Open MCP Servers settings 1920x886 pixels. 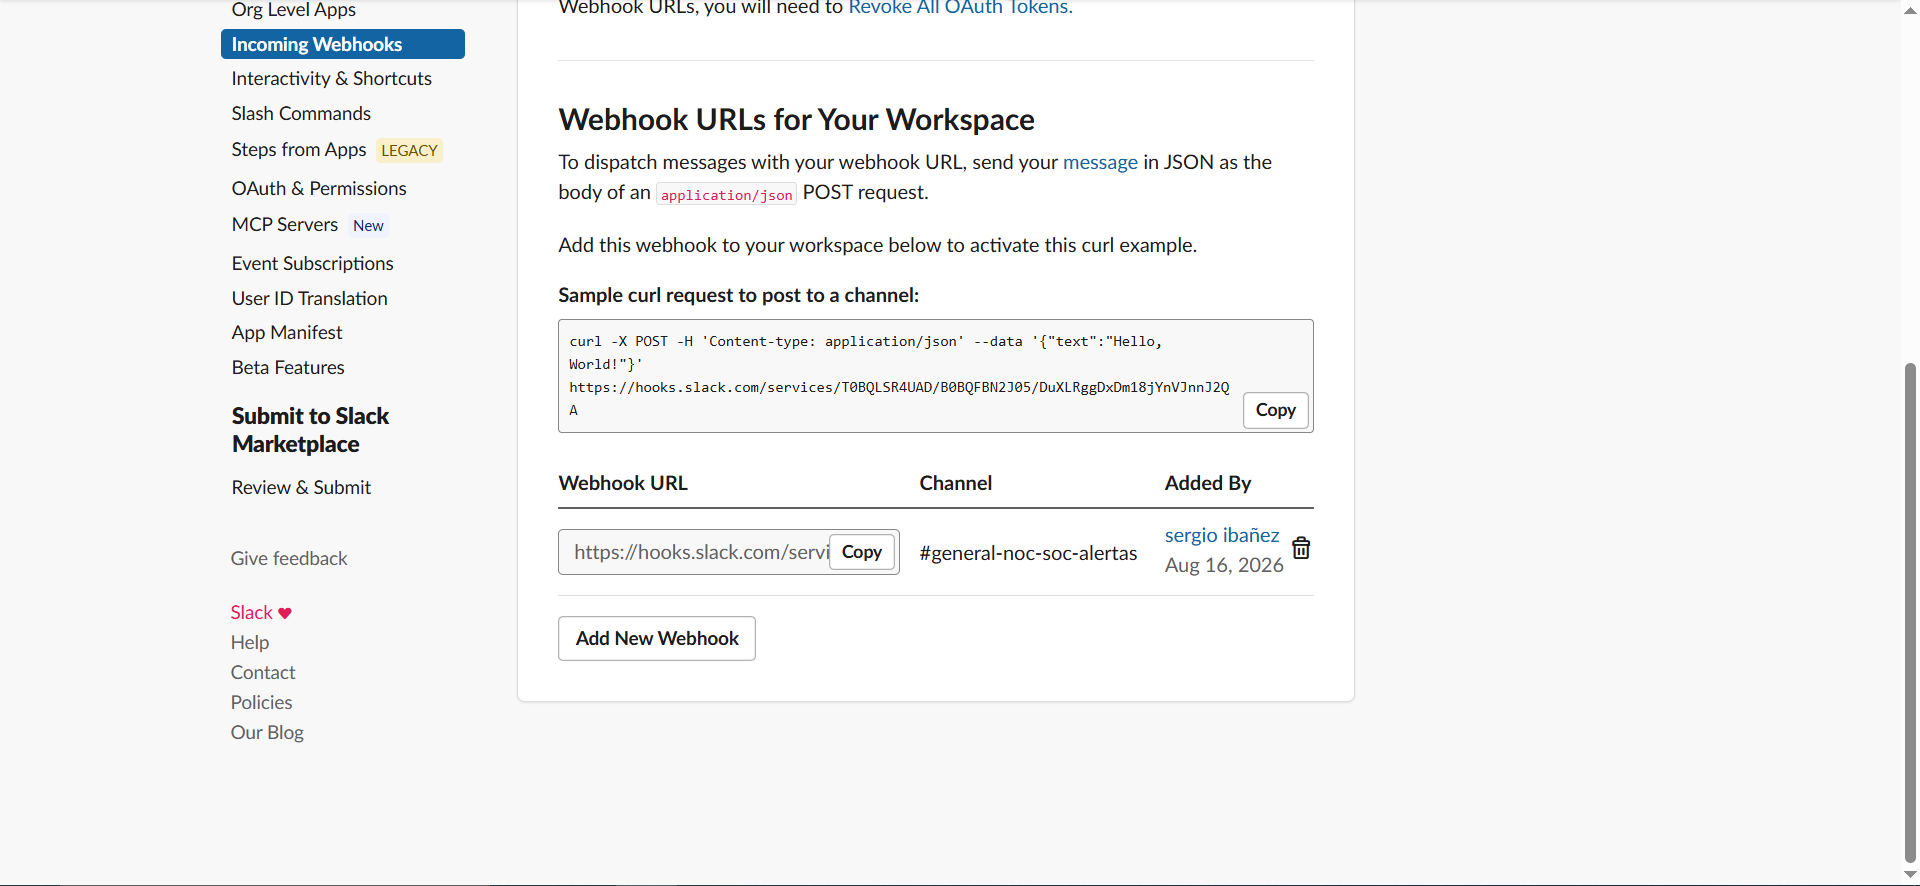pyautogui.click(x=285, y=224)
